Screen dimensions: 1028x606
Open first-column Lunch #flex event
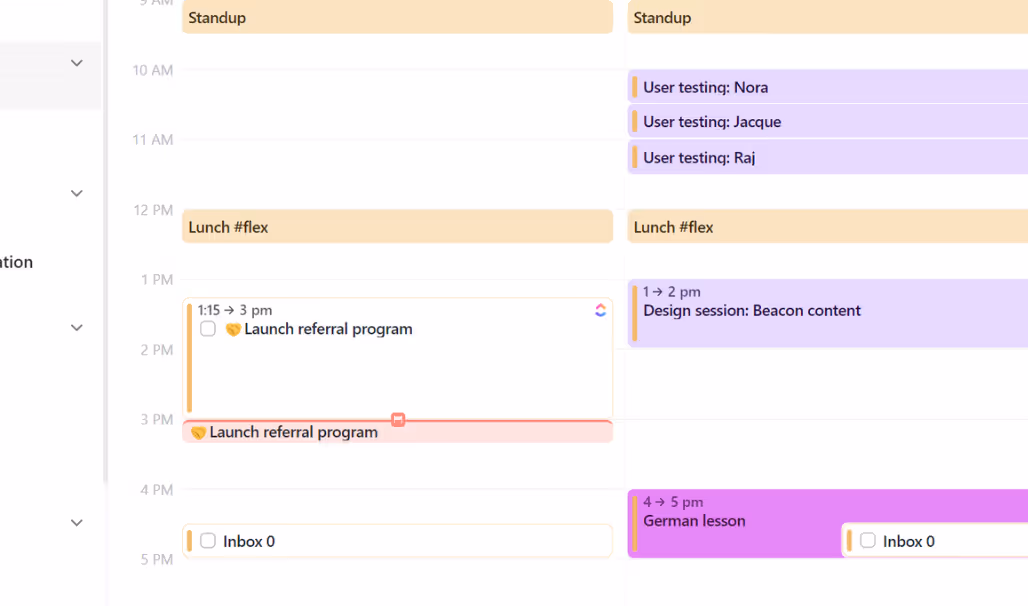[x=397, y=226]
